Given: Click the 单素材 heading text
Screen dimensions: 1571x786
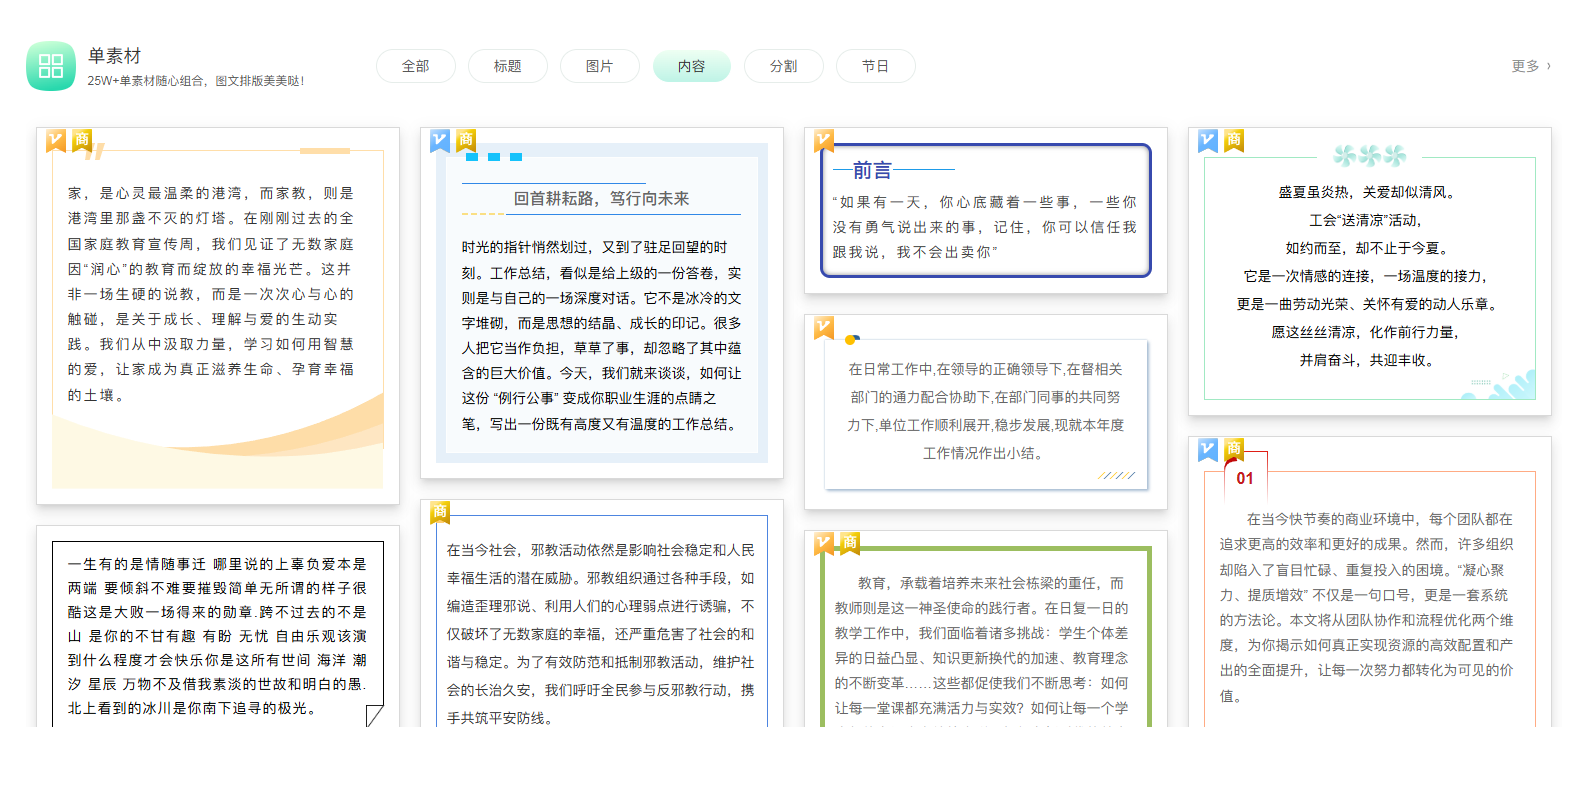Looking at the screenshot, I should click(x=115, y=56).
